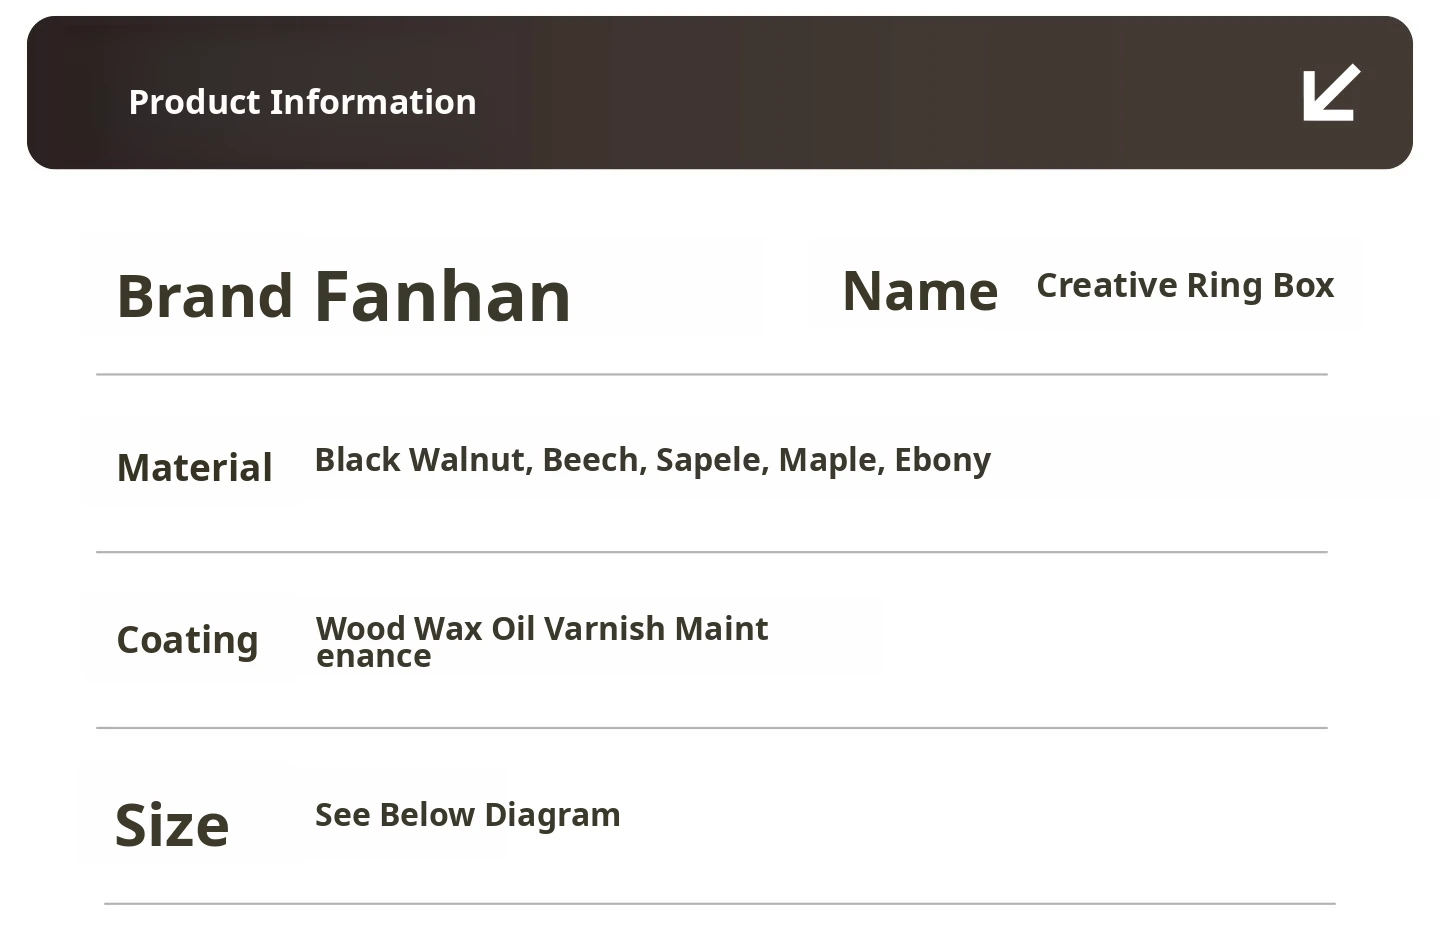The image size is (1440, 928).
Task: Select the Ebony material
Action: [942, 460]
